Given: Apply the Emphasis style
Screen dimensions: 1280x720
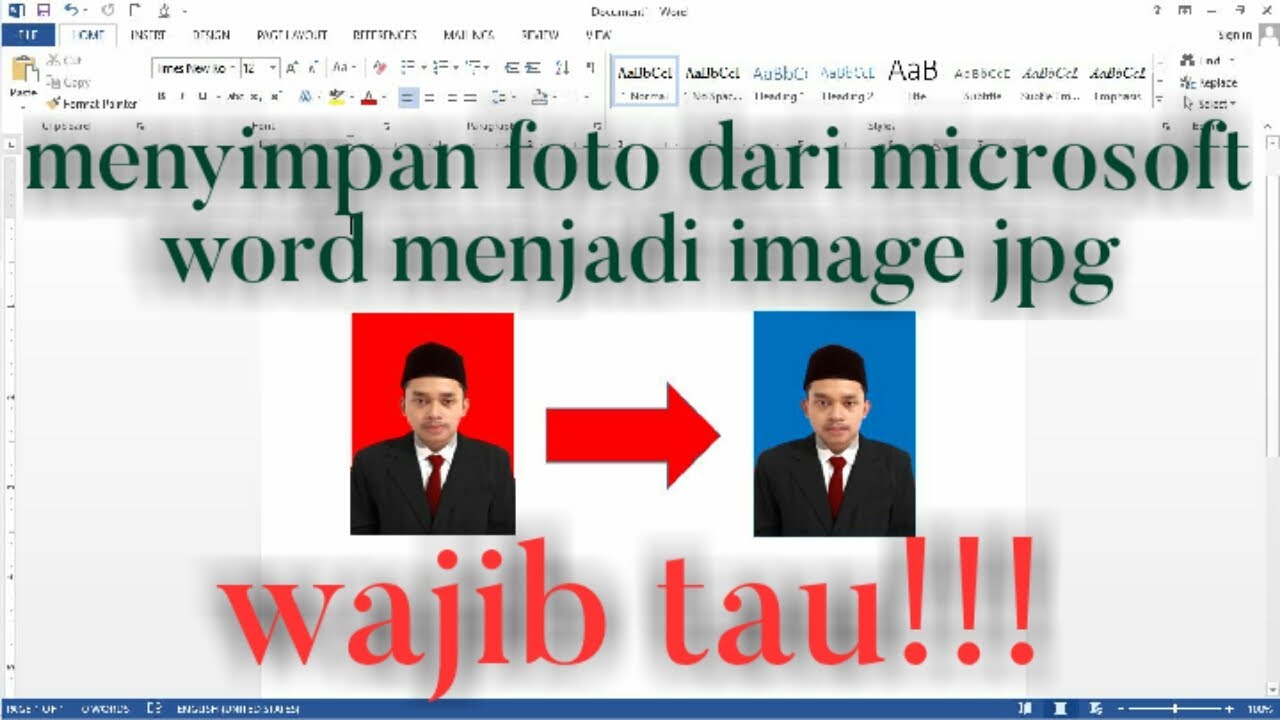Looking at the screenshot, I should (x=1117, y=82).
